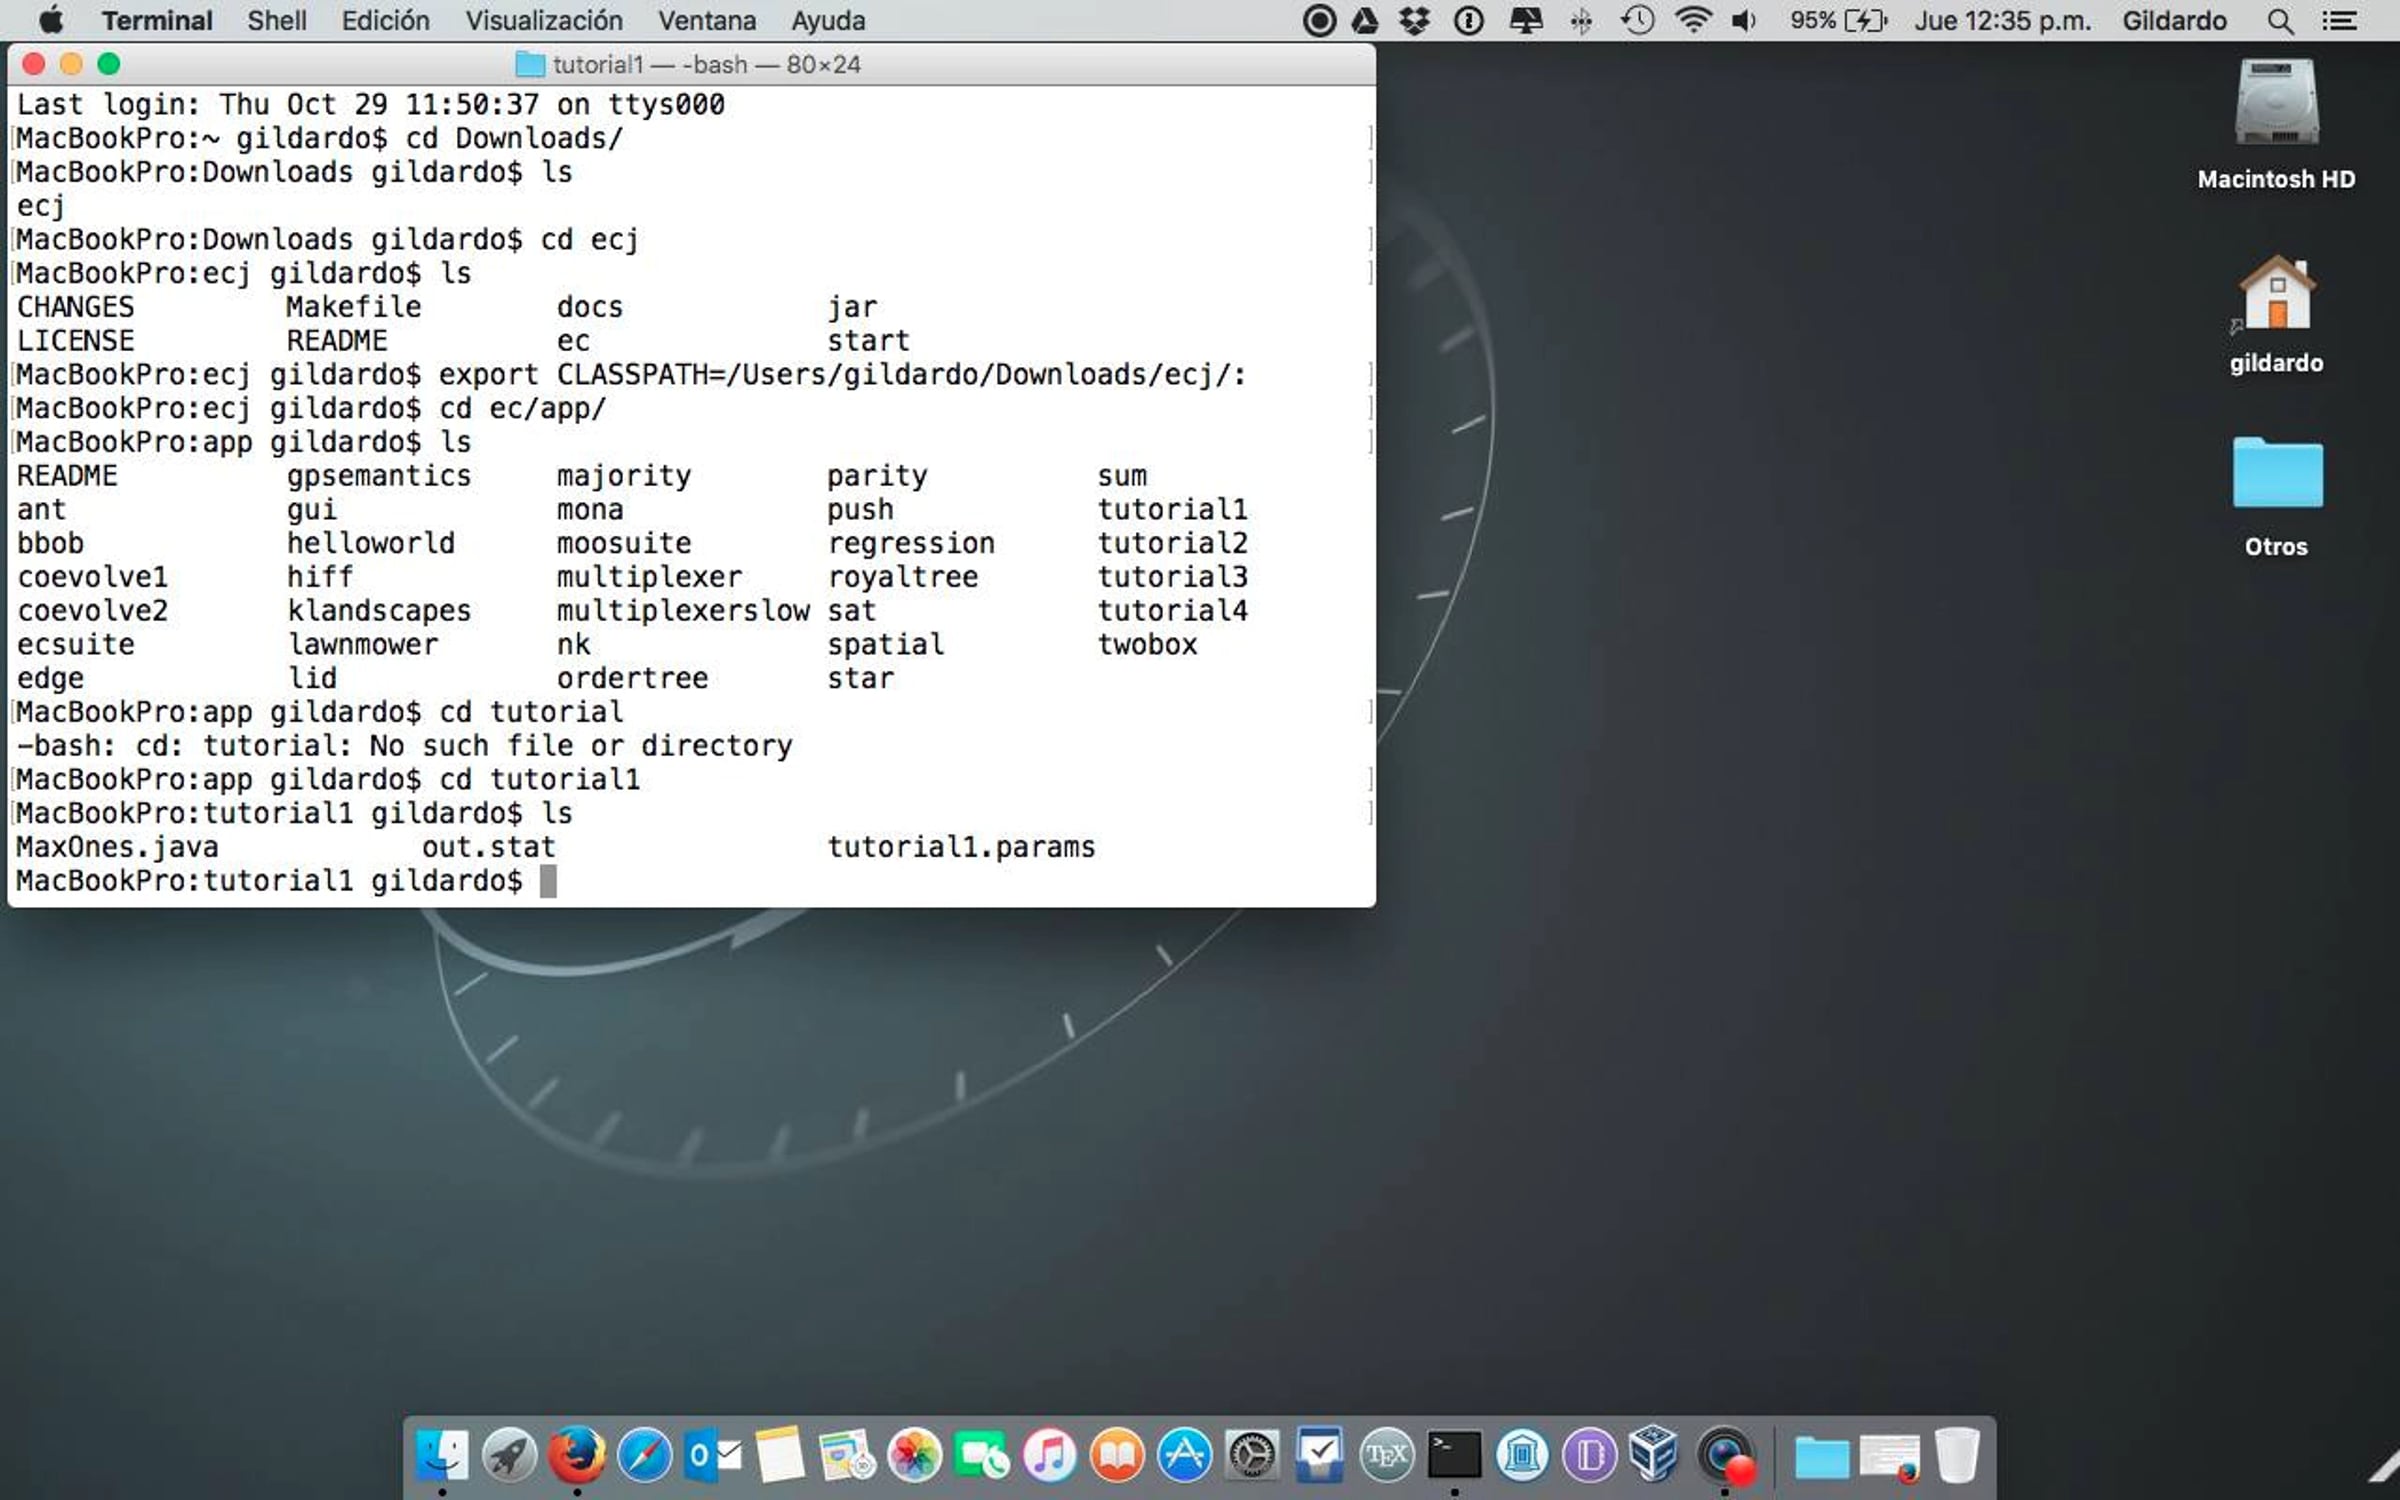Open the TeX application in the Dock
2400x1500 pixels.
coord(1386,1455)
